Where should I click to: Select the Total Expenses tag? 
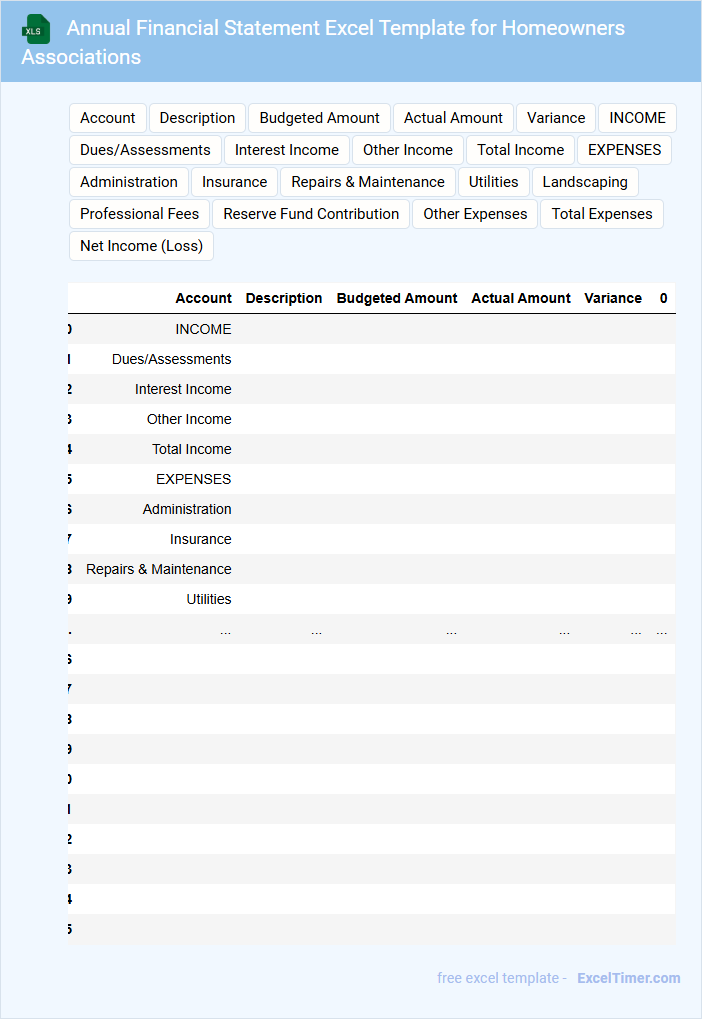tap(601, 214)
